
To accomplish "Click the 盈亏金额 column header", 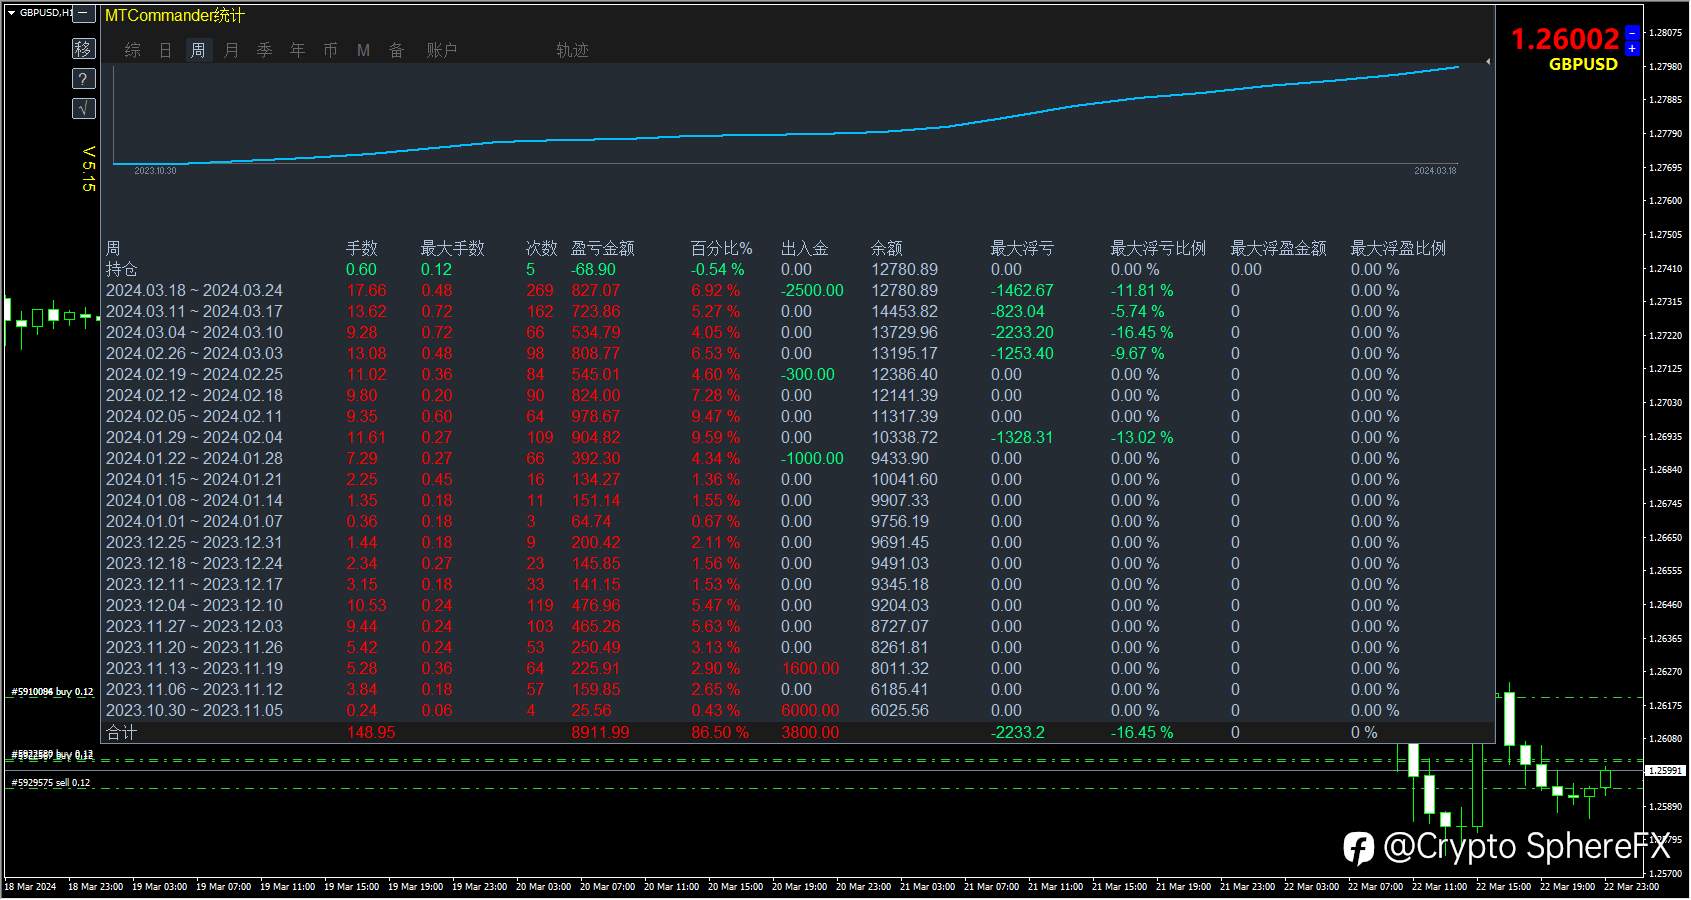I will coord(602,248).
